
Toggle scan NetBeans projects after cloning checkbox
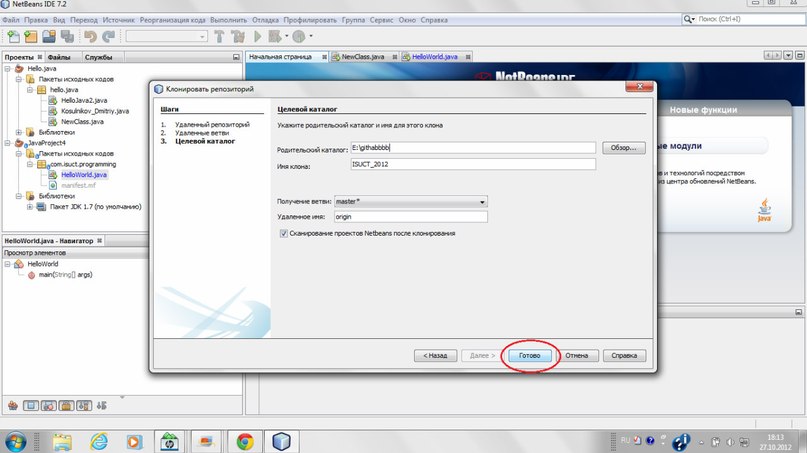pos(284,233)
